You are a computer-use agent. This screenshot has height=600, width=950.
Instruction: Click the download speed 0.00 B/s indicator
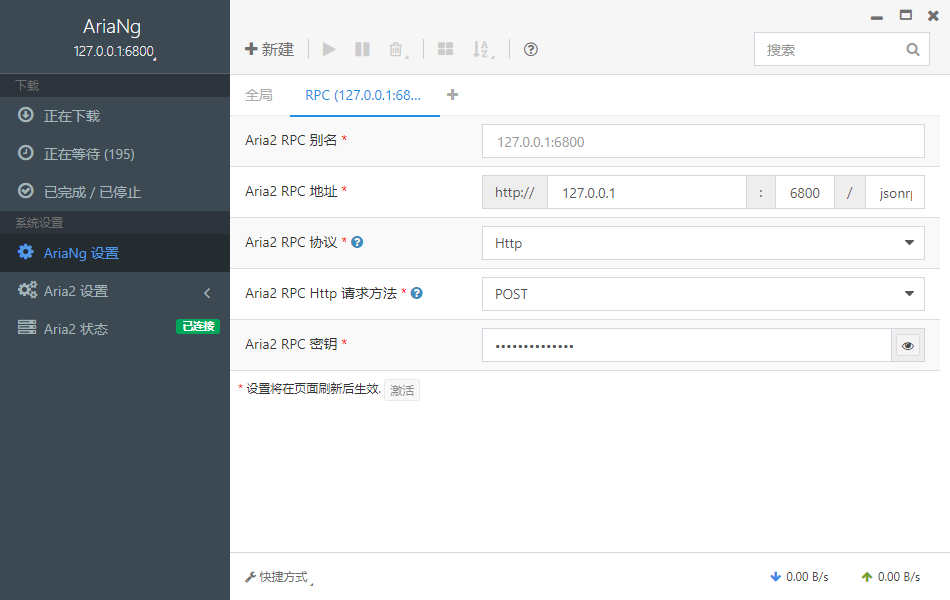tap(799, 577)
